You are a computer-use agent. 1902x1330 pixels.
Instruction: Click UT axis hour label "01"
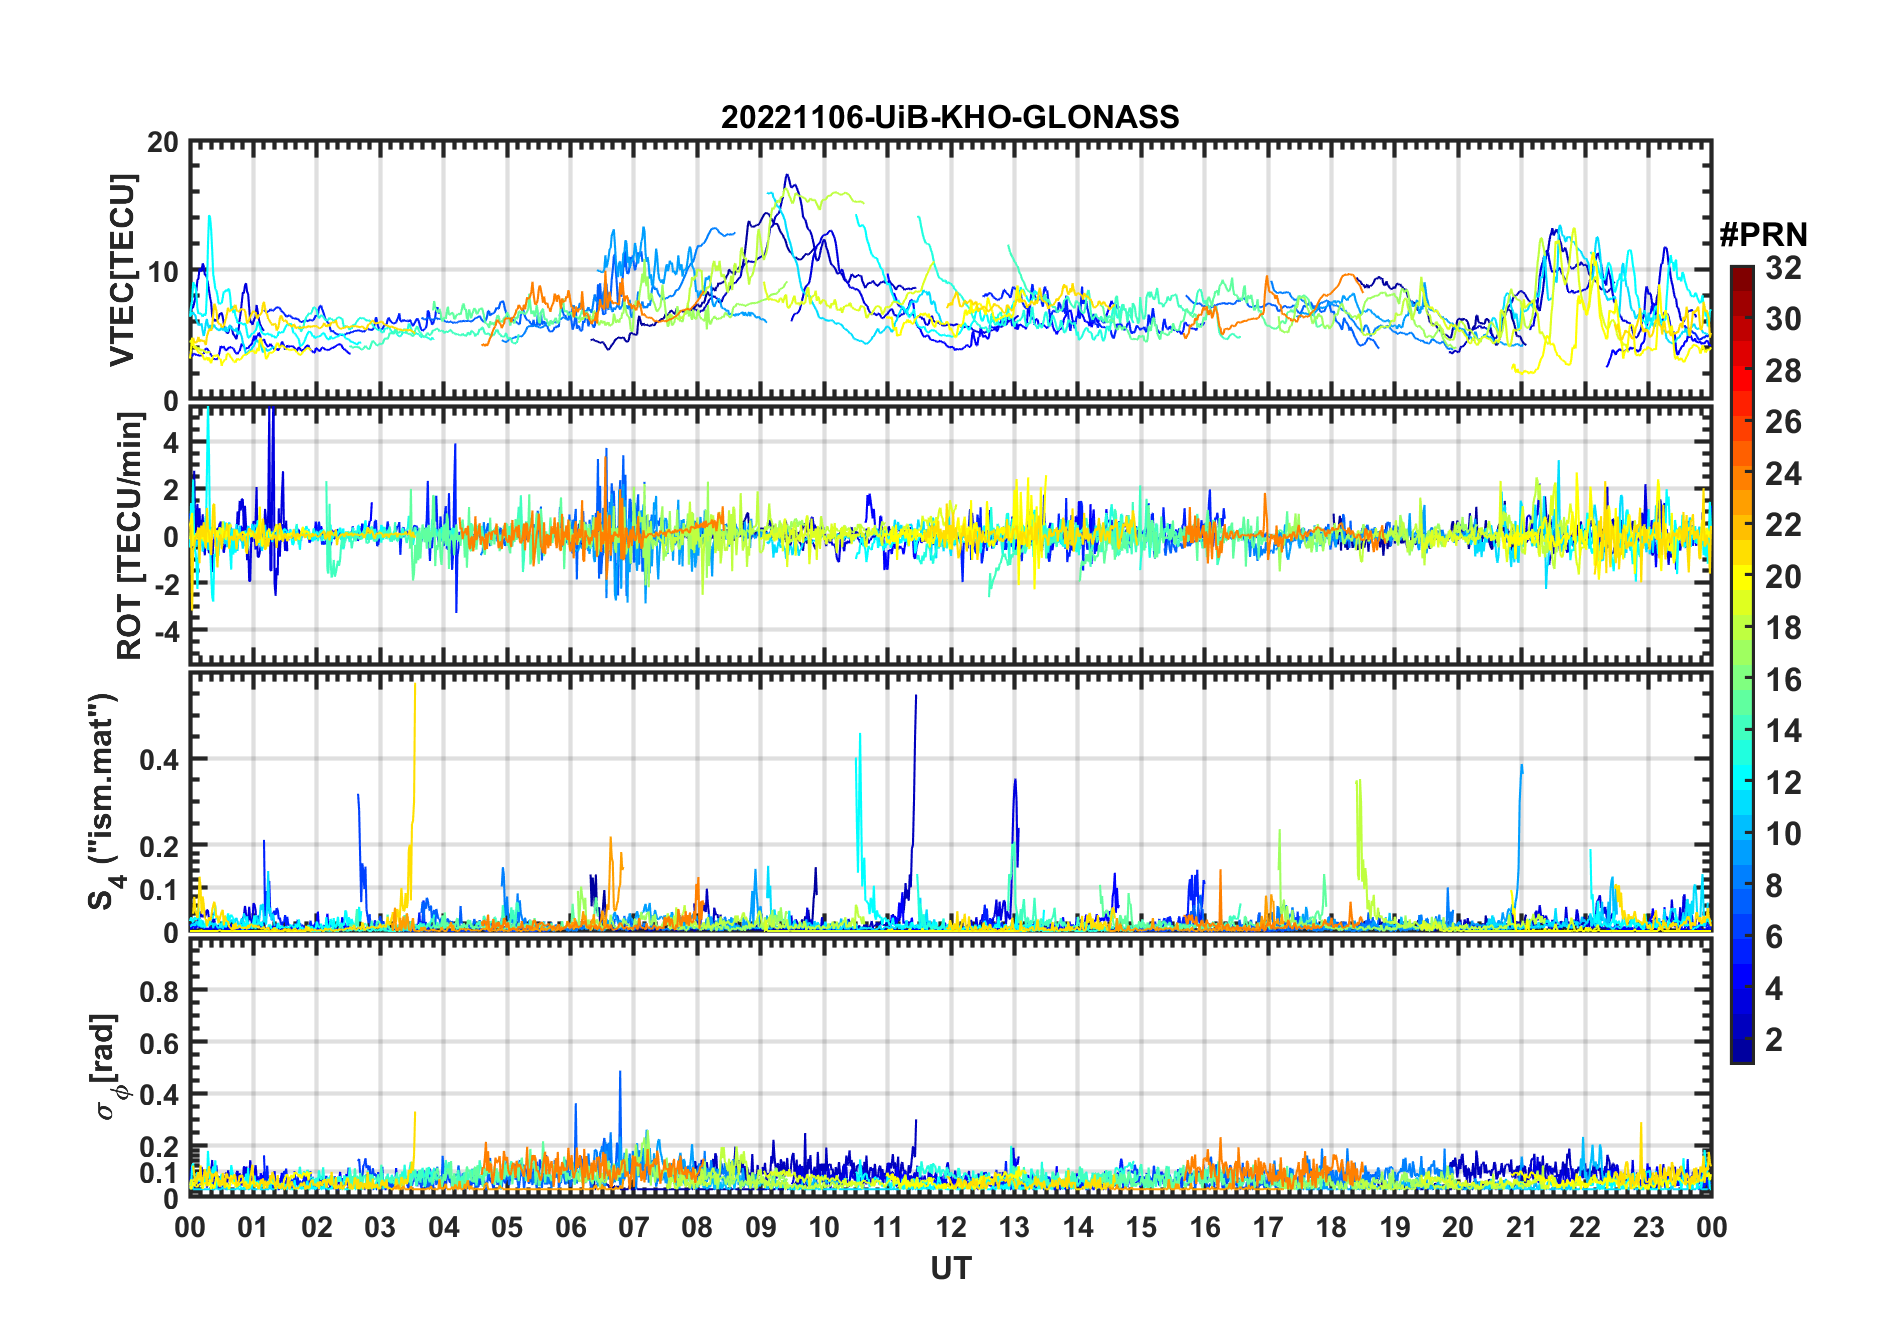[253, 1228]
